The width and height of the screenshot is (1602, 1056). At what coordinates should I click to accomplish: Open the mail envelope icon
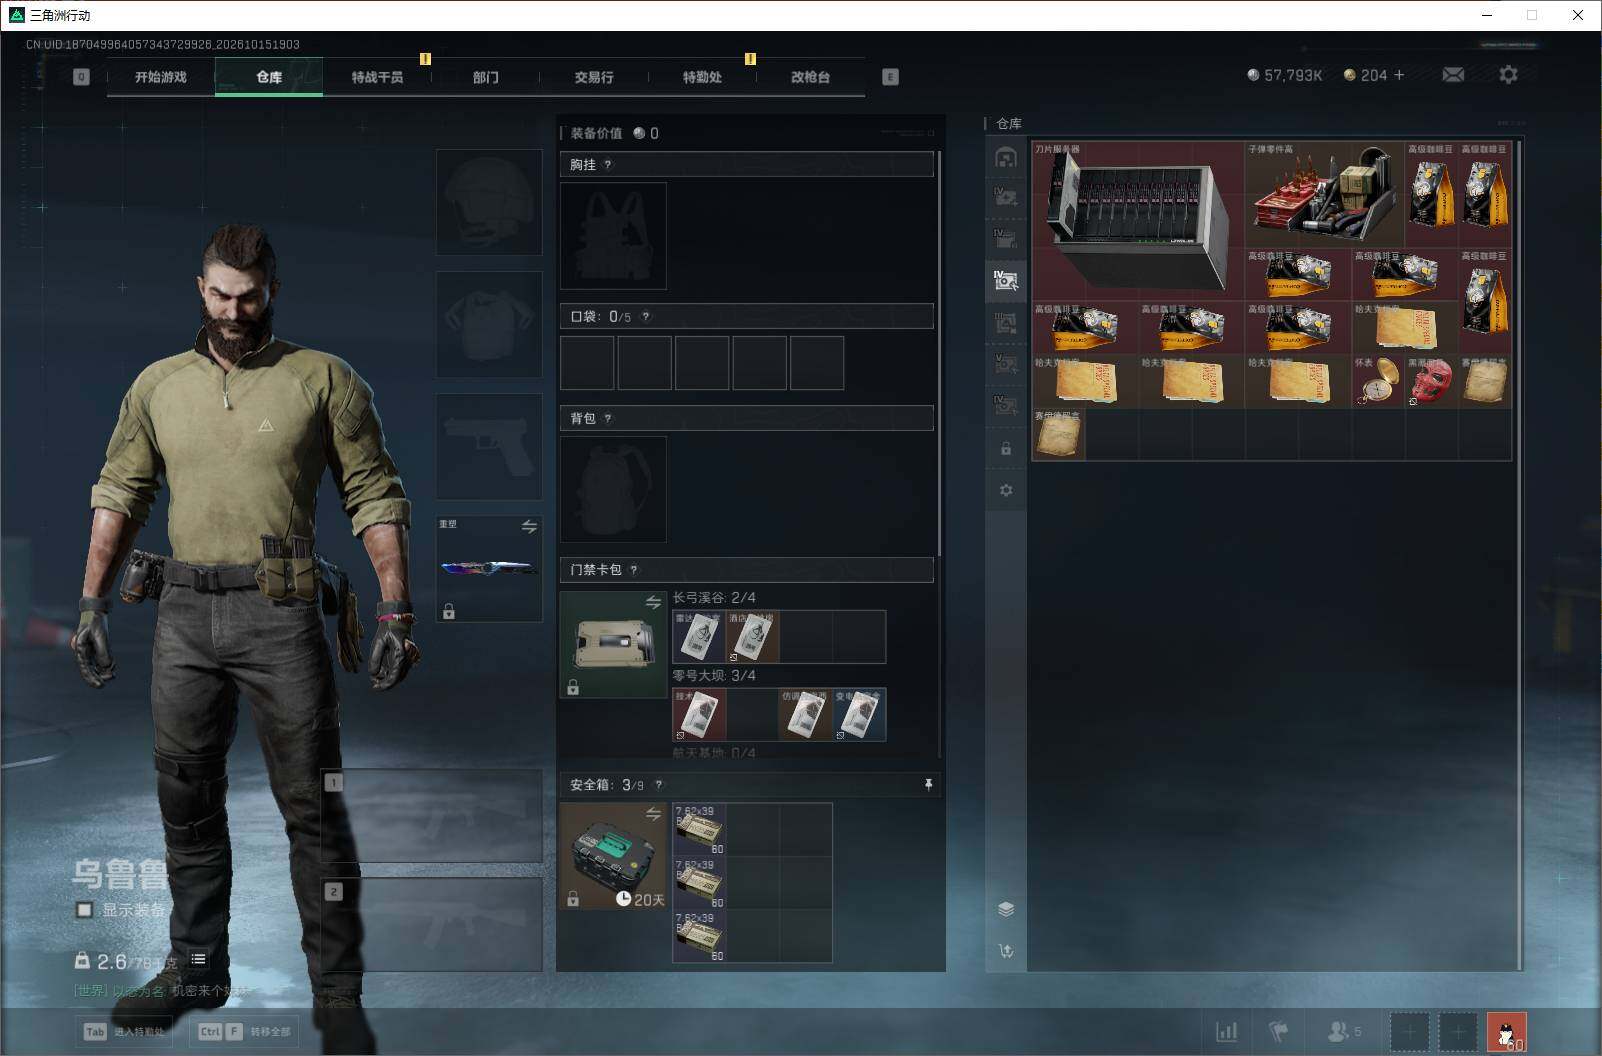pyautogui.click(x=1453, y=75)
